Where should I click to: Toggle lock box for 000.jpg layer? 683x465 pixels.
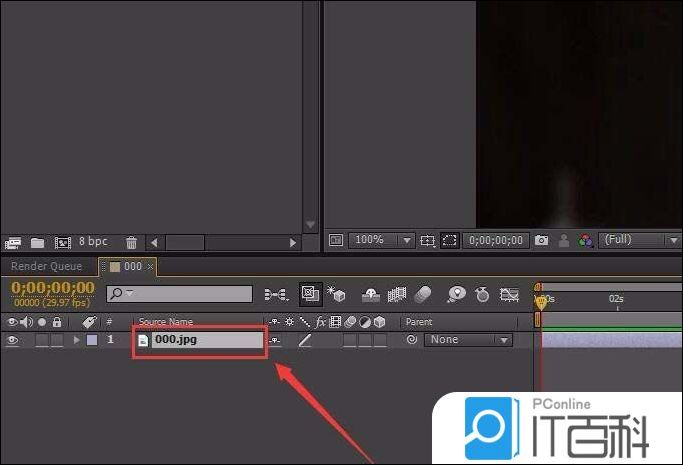57,340
